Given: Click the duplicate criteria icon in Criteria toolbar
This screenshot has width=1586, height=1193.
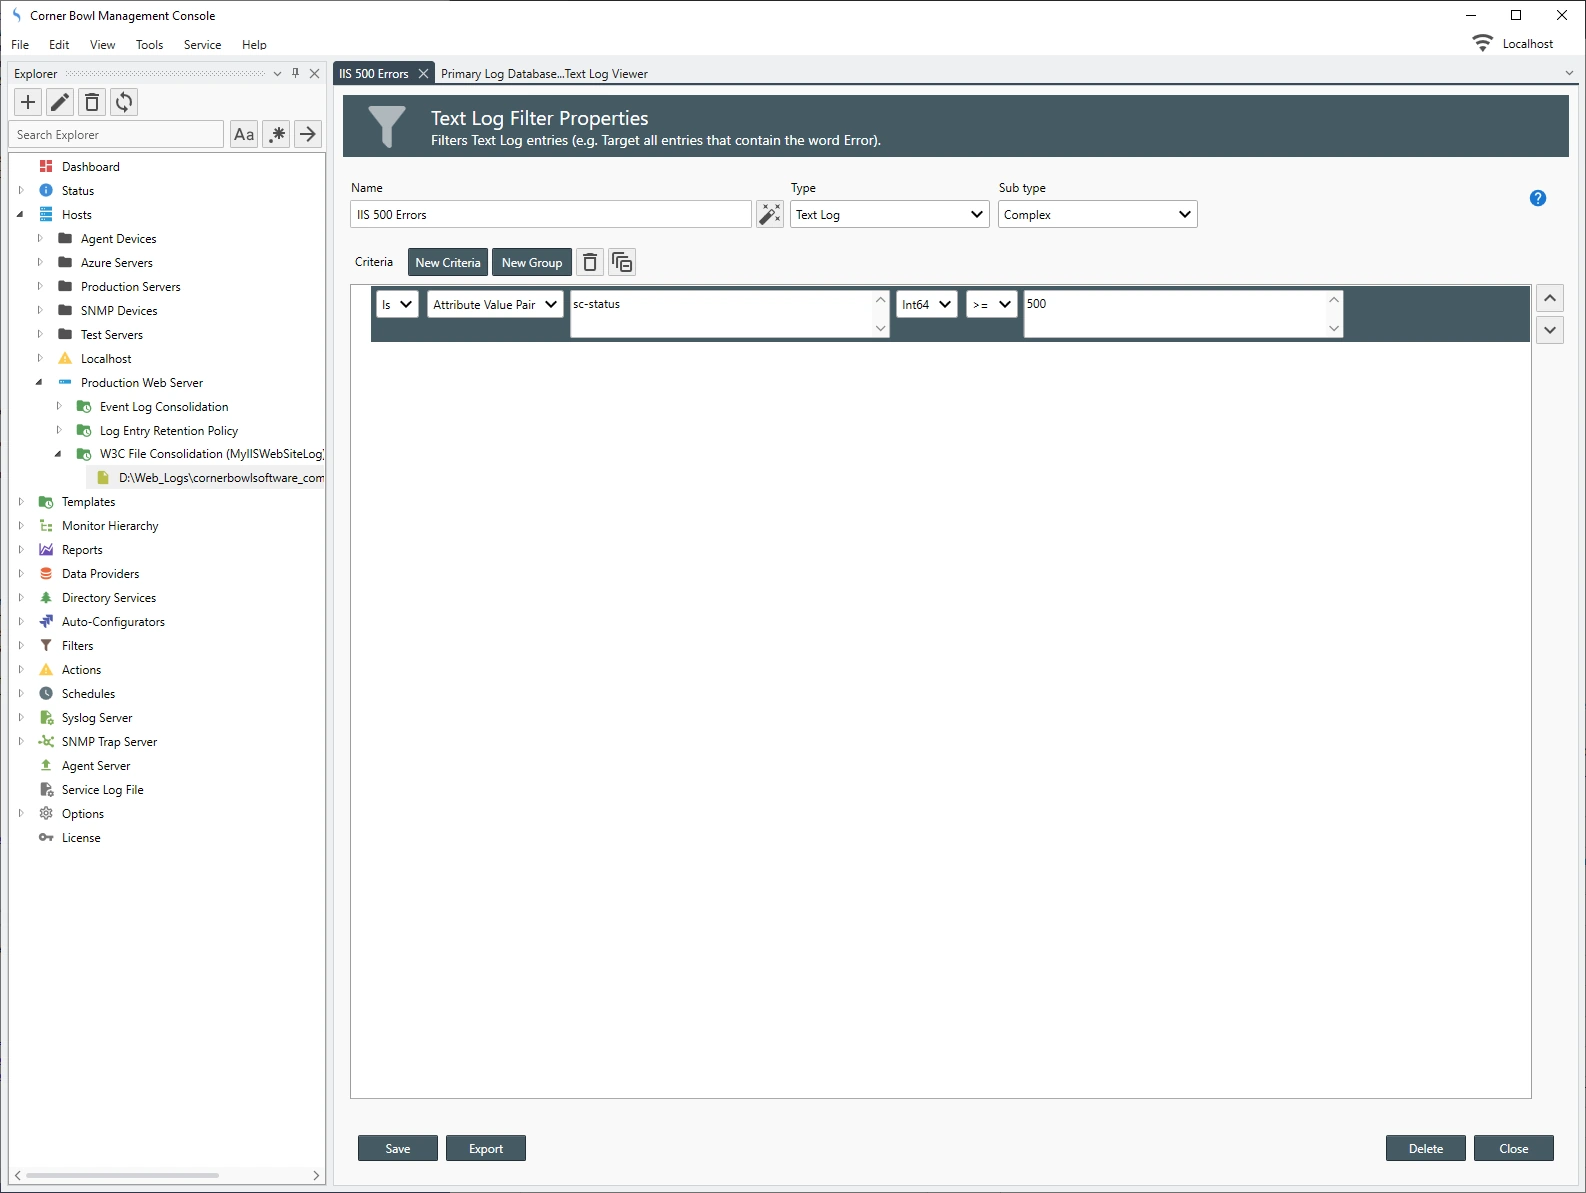Looking at the screenshot, I should point(622,263).
